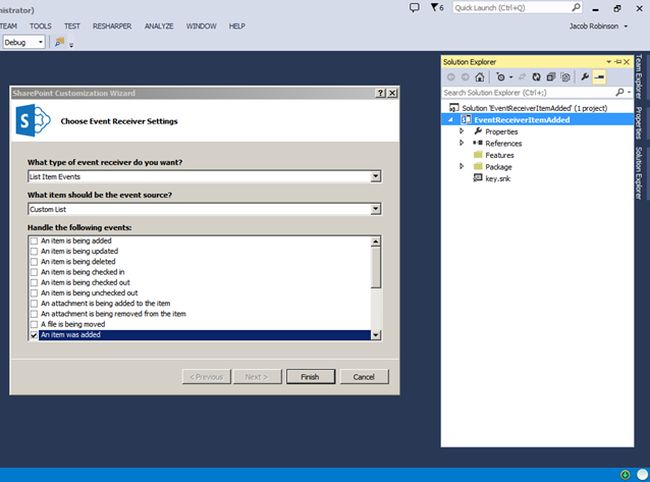This screenshot has width=650, height=482.
Task: Expand the Package node in Solution Explorer
Action: tap(461, 166)
